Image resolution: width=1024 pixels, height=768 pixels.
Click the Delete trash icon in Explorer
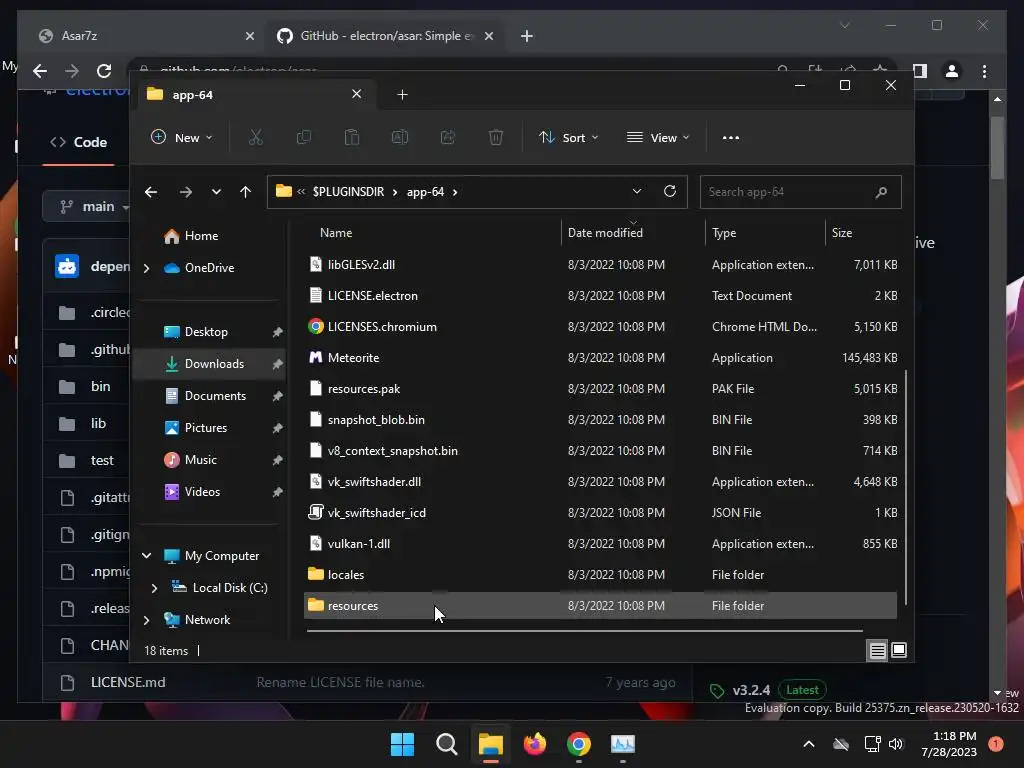click(x=496, y=138)
